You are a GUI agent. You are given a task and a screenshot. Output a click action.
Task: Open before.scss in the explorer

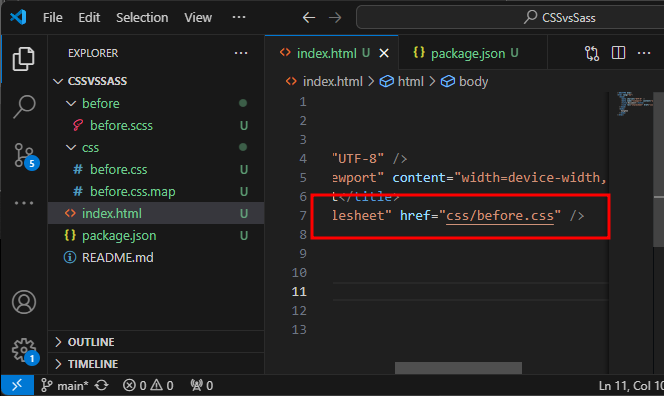(x=156, y=125)
